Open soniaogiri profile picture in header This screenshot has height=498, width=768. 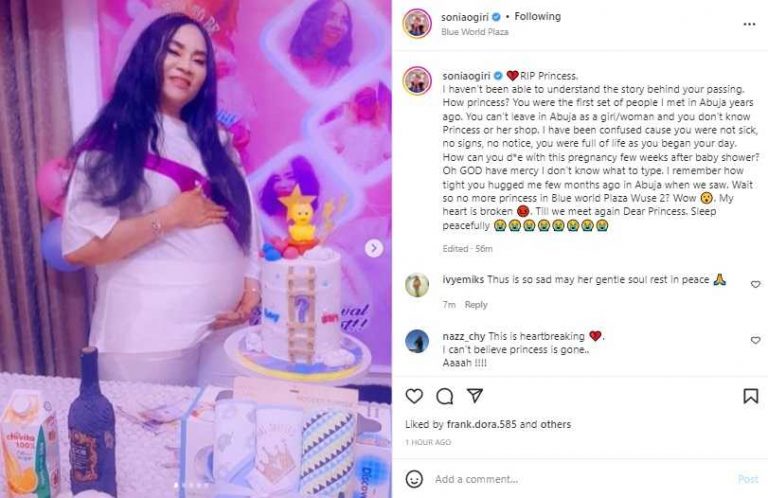click(x=417, y=24)
